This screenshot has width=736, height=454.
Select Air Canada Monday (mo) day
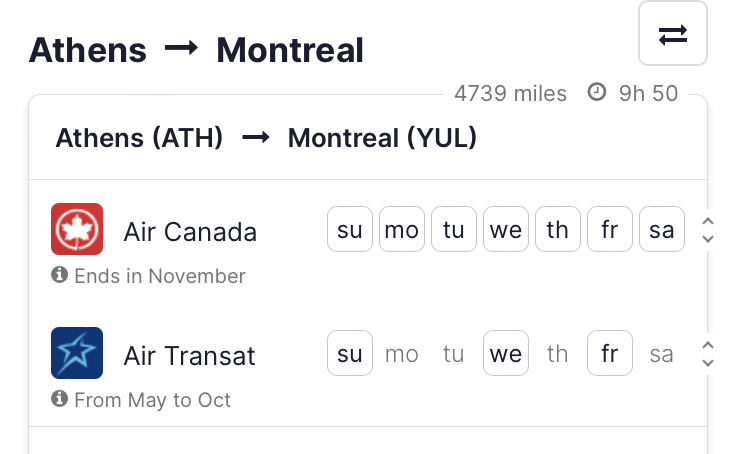tap(402, 229)
